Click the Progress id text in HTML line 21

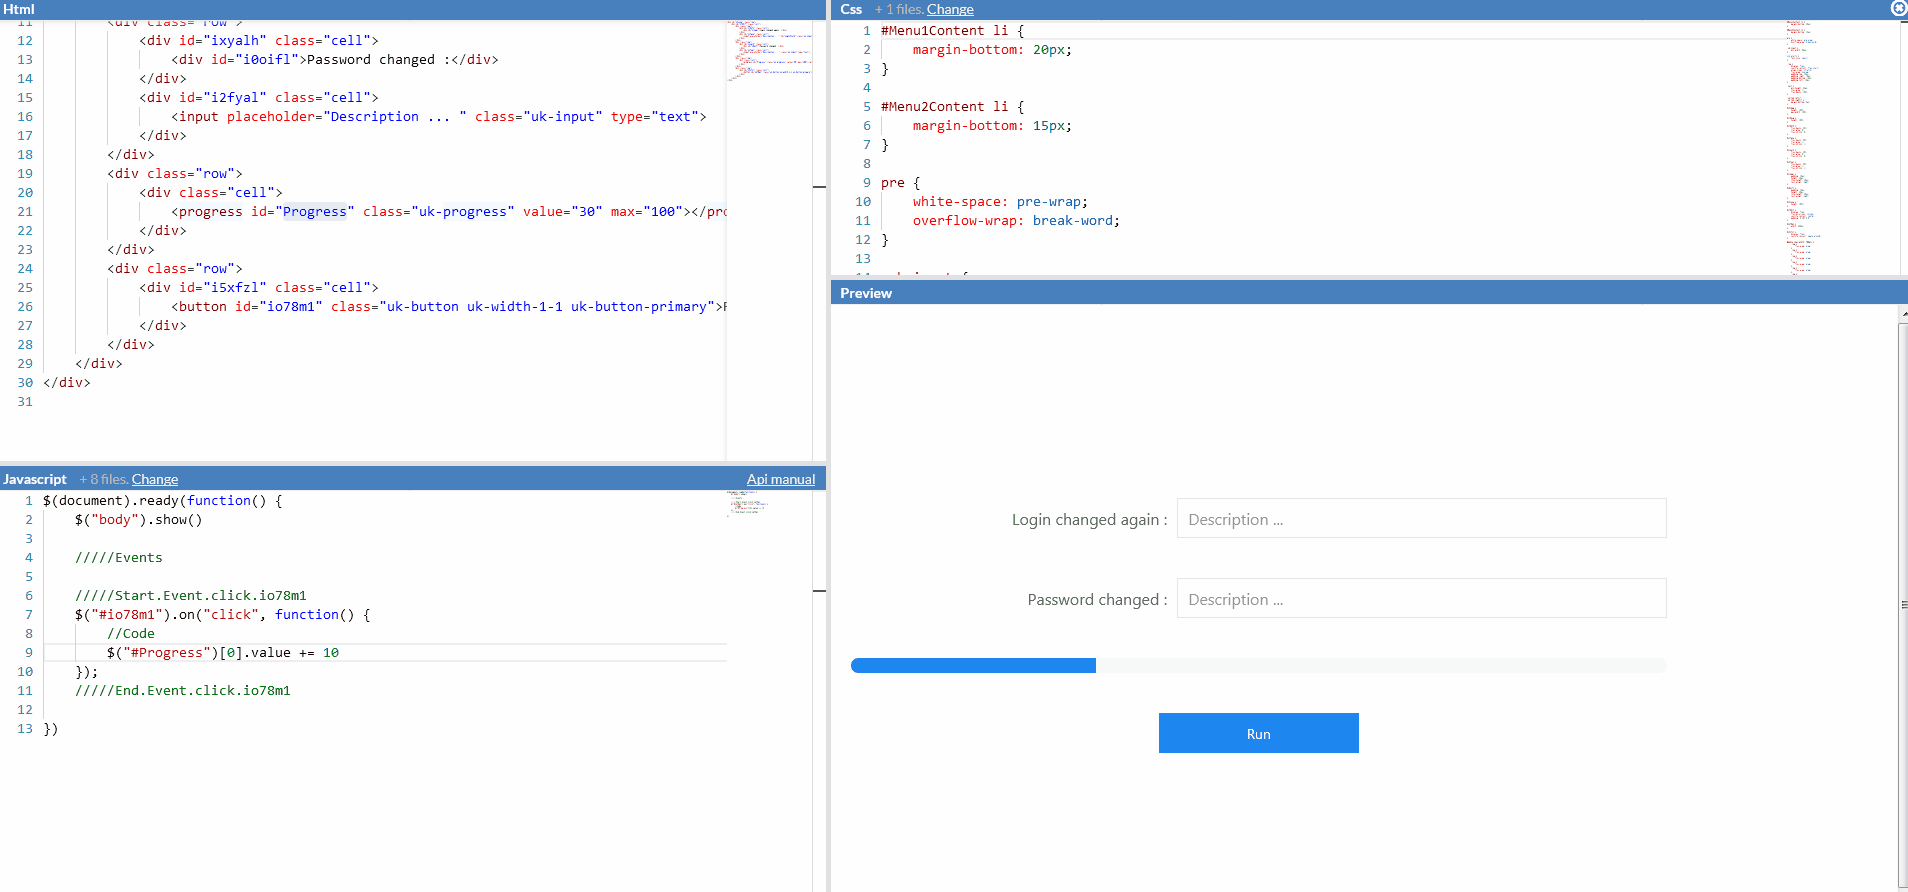click(314, 212)
